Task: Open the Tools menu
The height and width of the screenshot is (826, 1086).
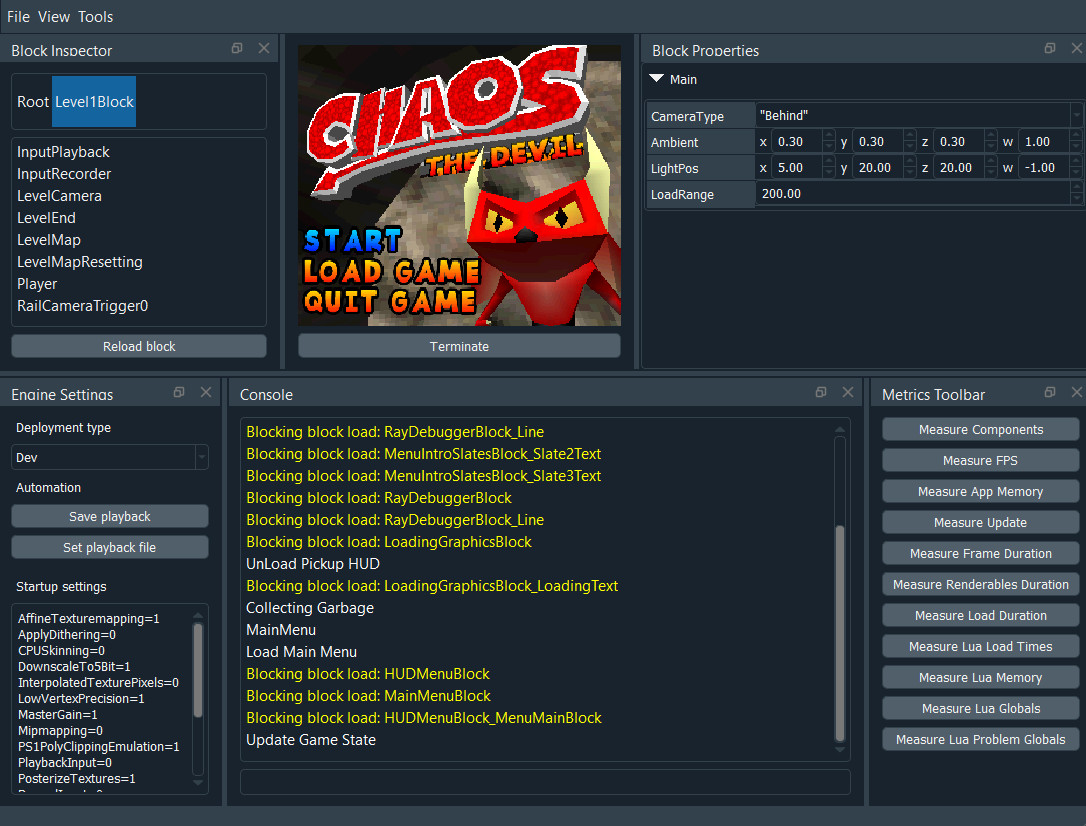Action: 96,17
